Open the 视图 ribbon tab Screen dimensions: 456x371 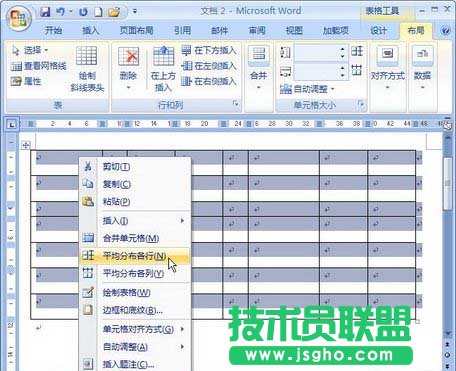coord(294,31)
